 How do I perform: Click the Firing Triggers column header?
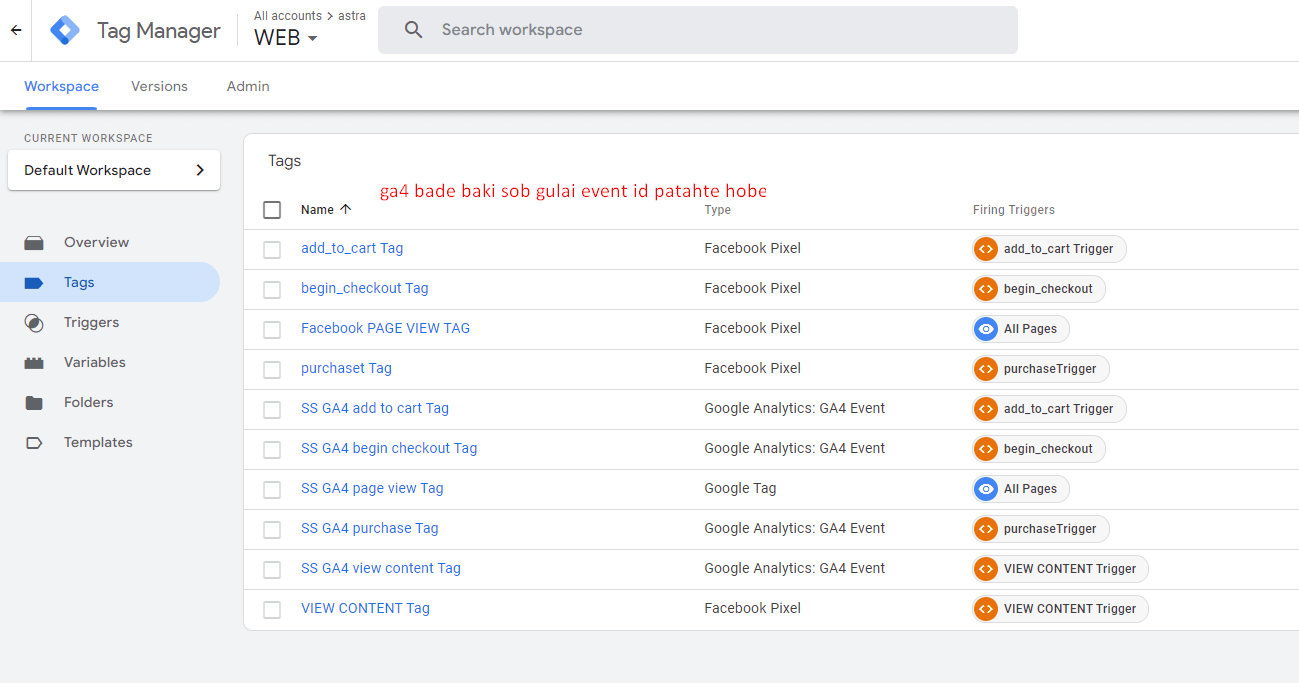tap(1013, 210)
